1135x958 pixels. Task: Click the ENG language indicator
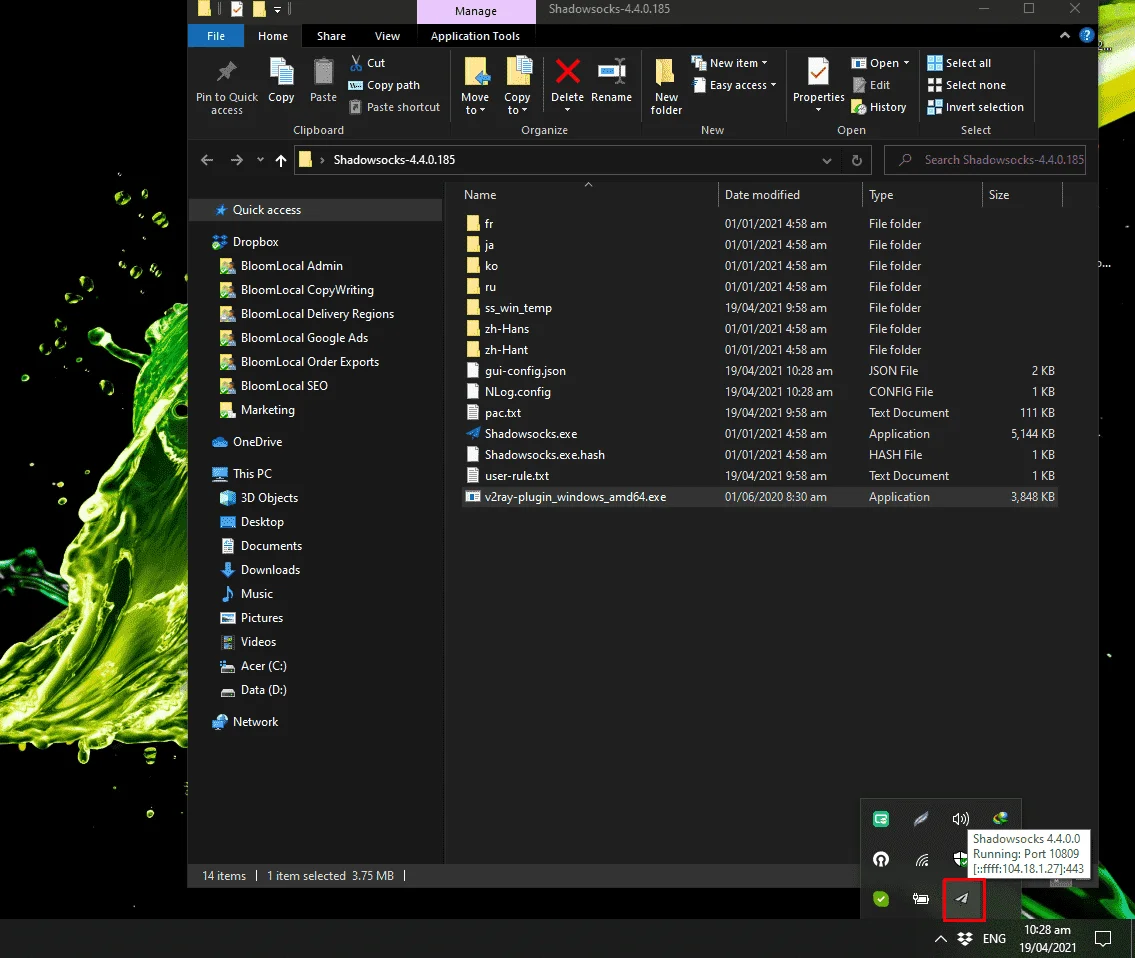994,938
